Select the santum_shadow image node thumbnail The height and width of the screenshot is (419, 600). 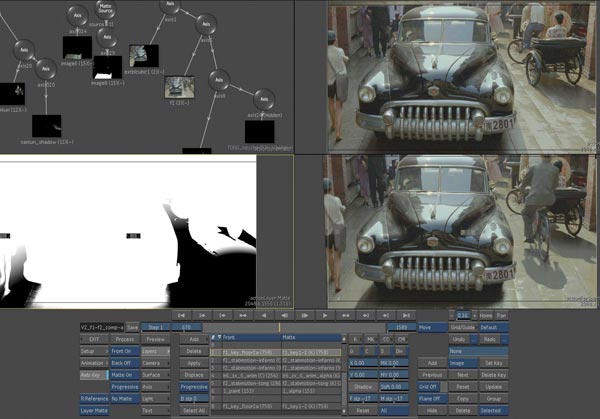[46, 126]
